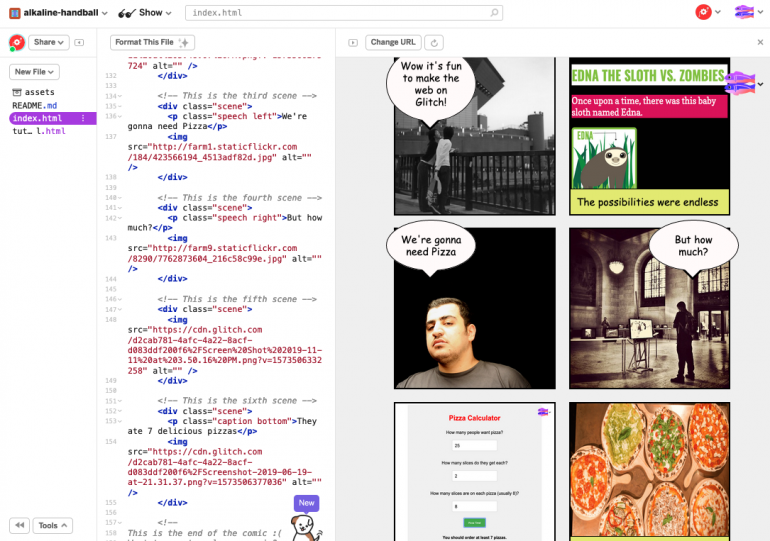Click the preview pane toggle icon
The width and height of the screenshot is (770, 541).
pos(353,43)
